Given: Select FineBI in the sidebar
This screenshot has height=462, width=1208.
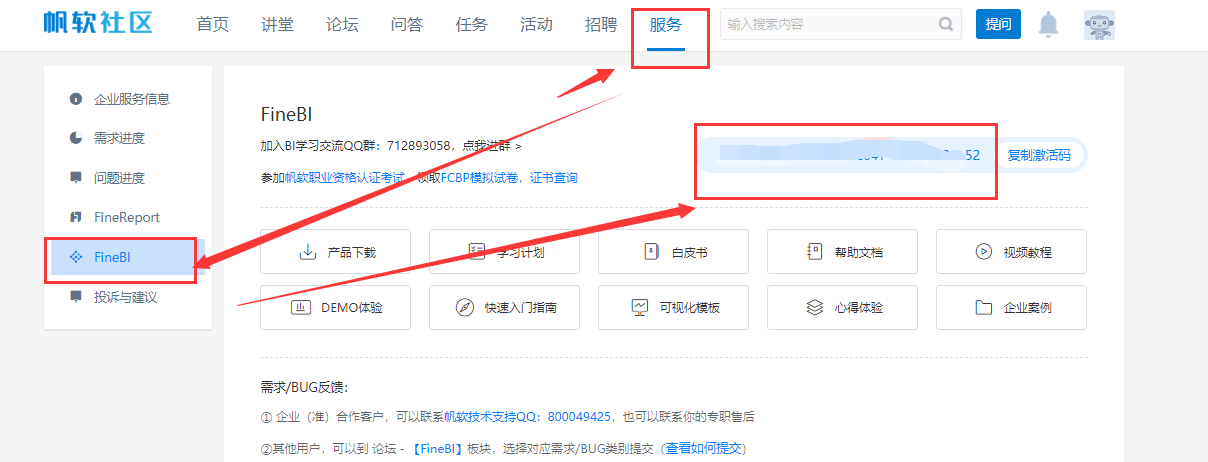Looking at the screenshot, I should [x=128, y=257].
